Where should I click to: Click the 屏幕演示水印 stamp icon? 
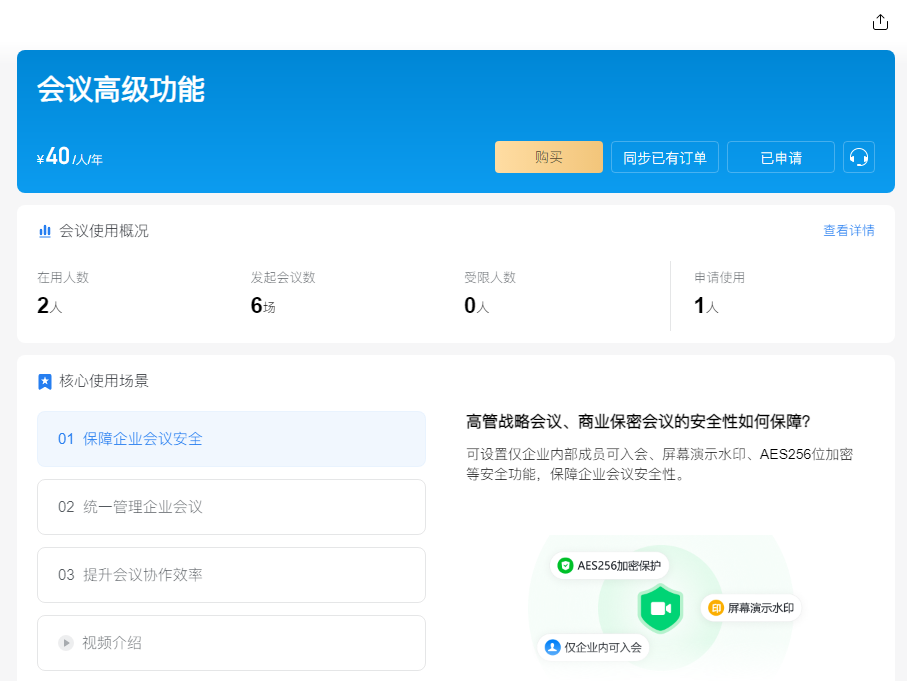[714, 607]
